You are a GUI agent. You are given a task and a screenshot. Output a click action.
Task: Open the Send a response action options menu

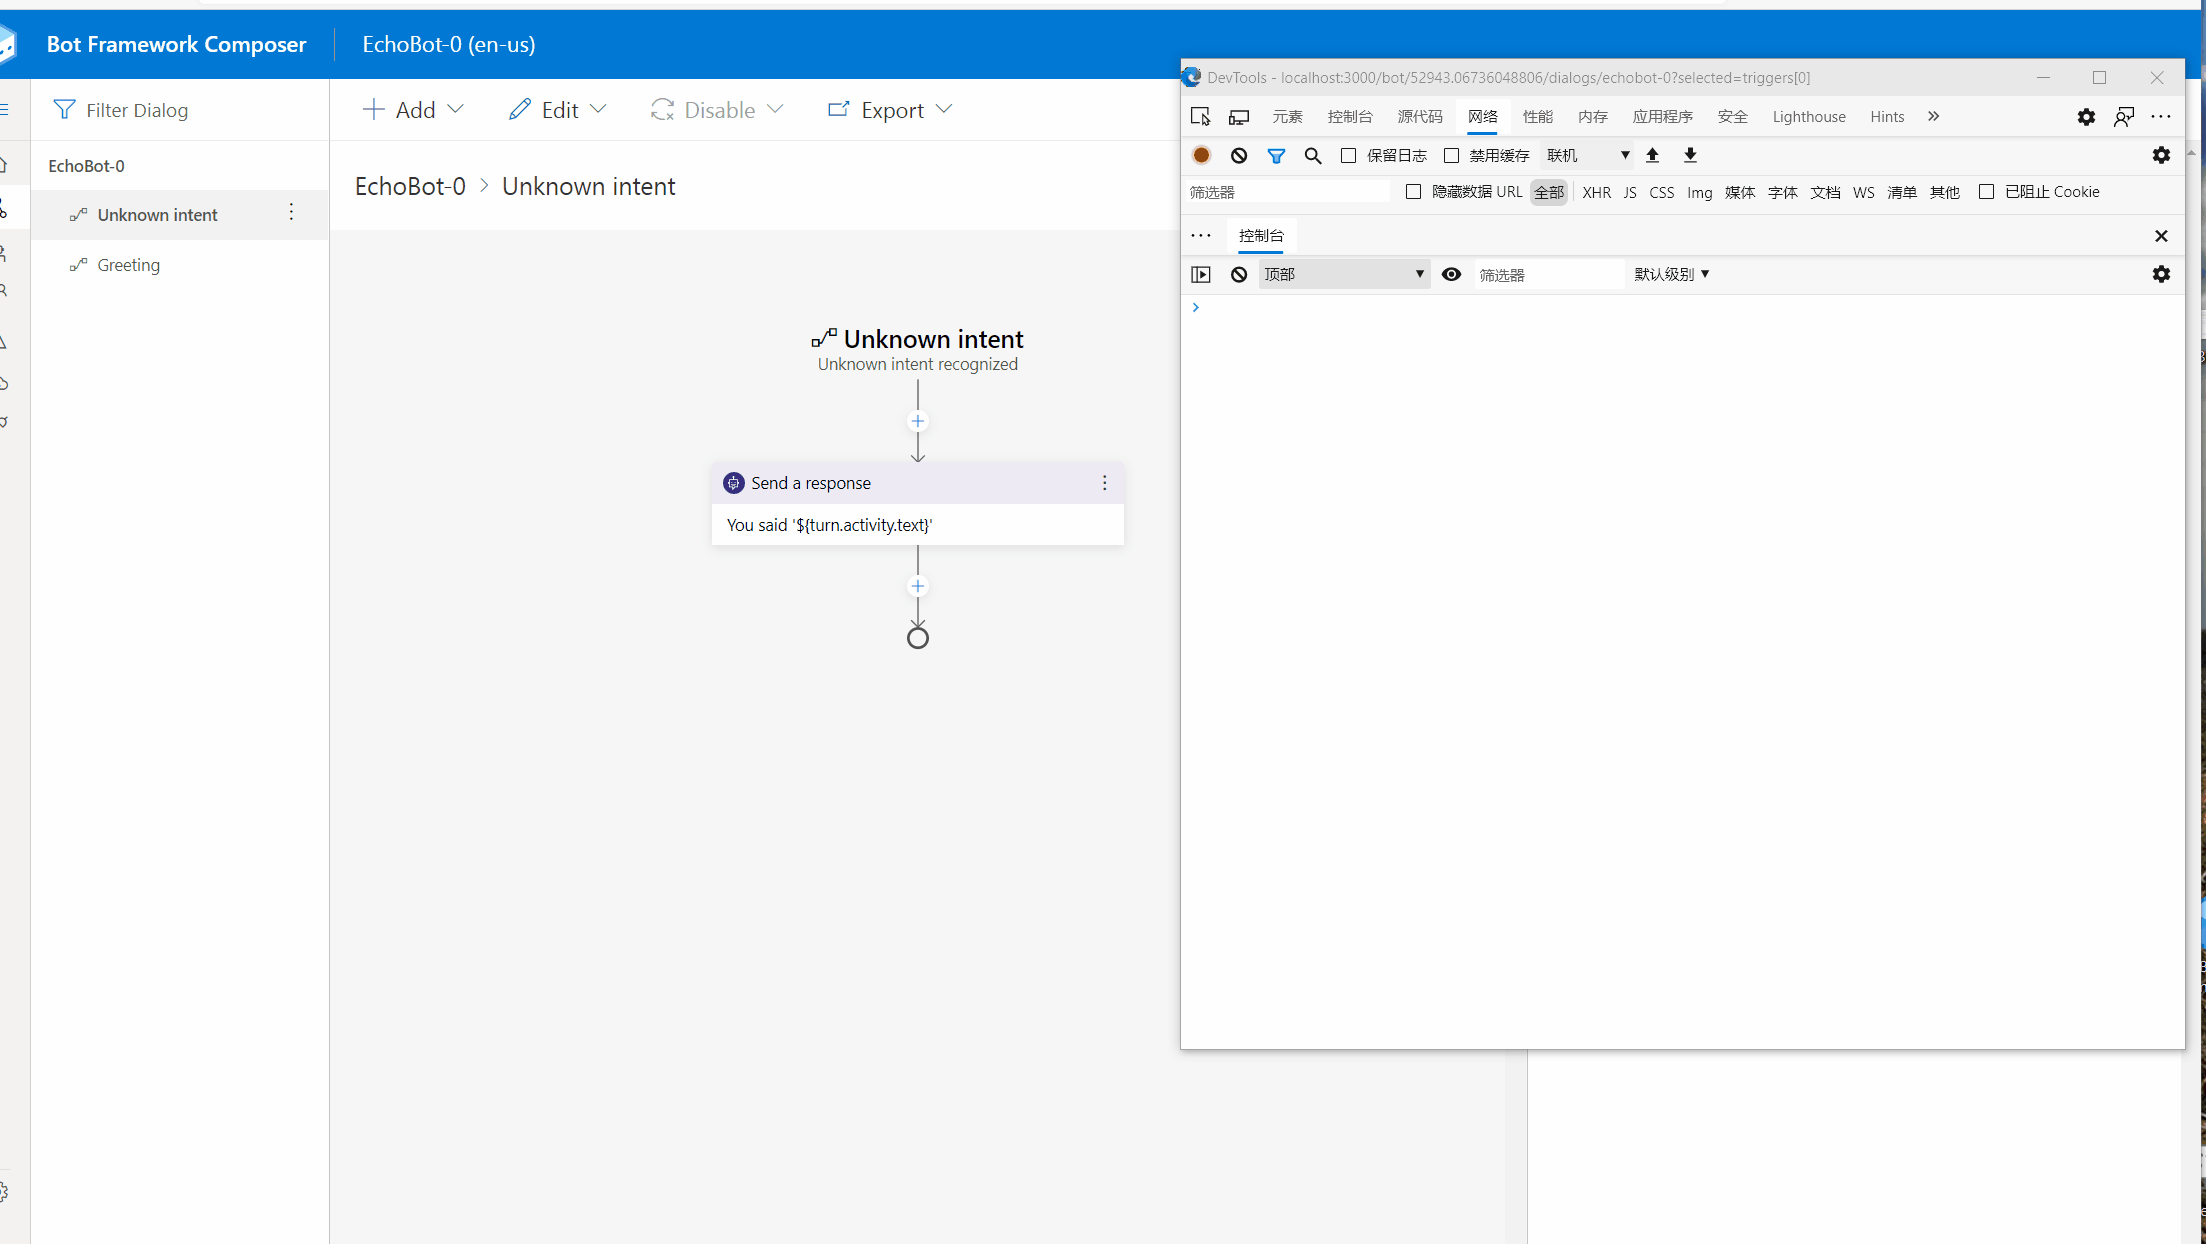(x=1104, y=483)
